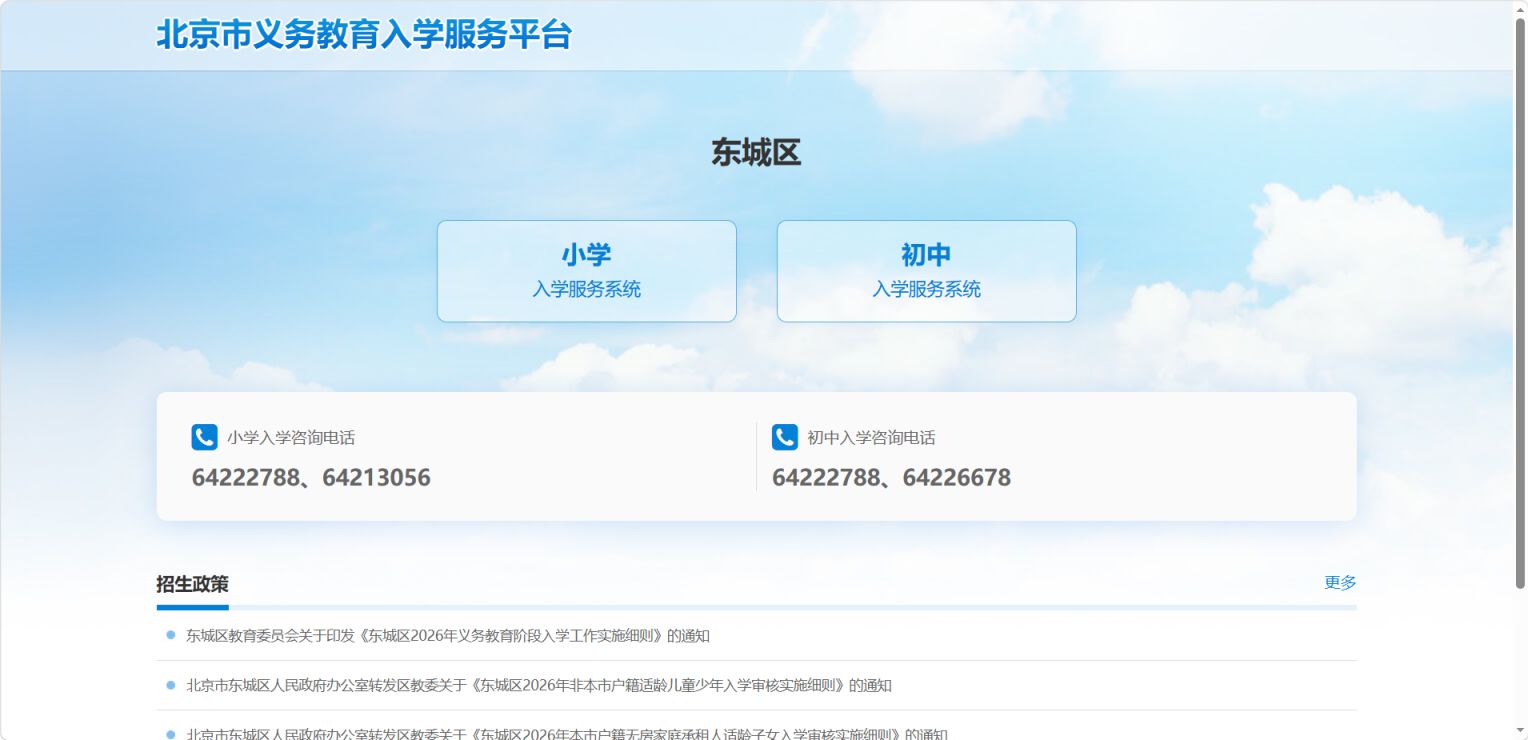Click the scrollbar down arrow
The image size is (1528, 740).
point(1520,731)
